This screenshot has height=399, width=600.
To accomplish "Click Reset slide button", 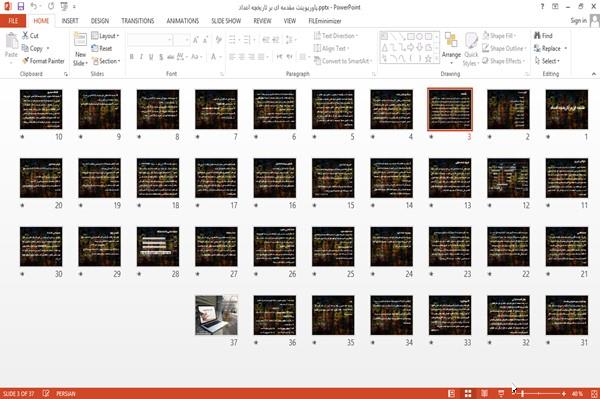I will click(x=102, y=48).
